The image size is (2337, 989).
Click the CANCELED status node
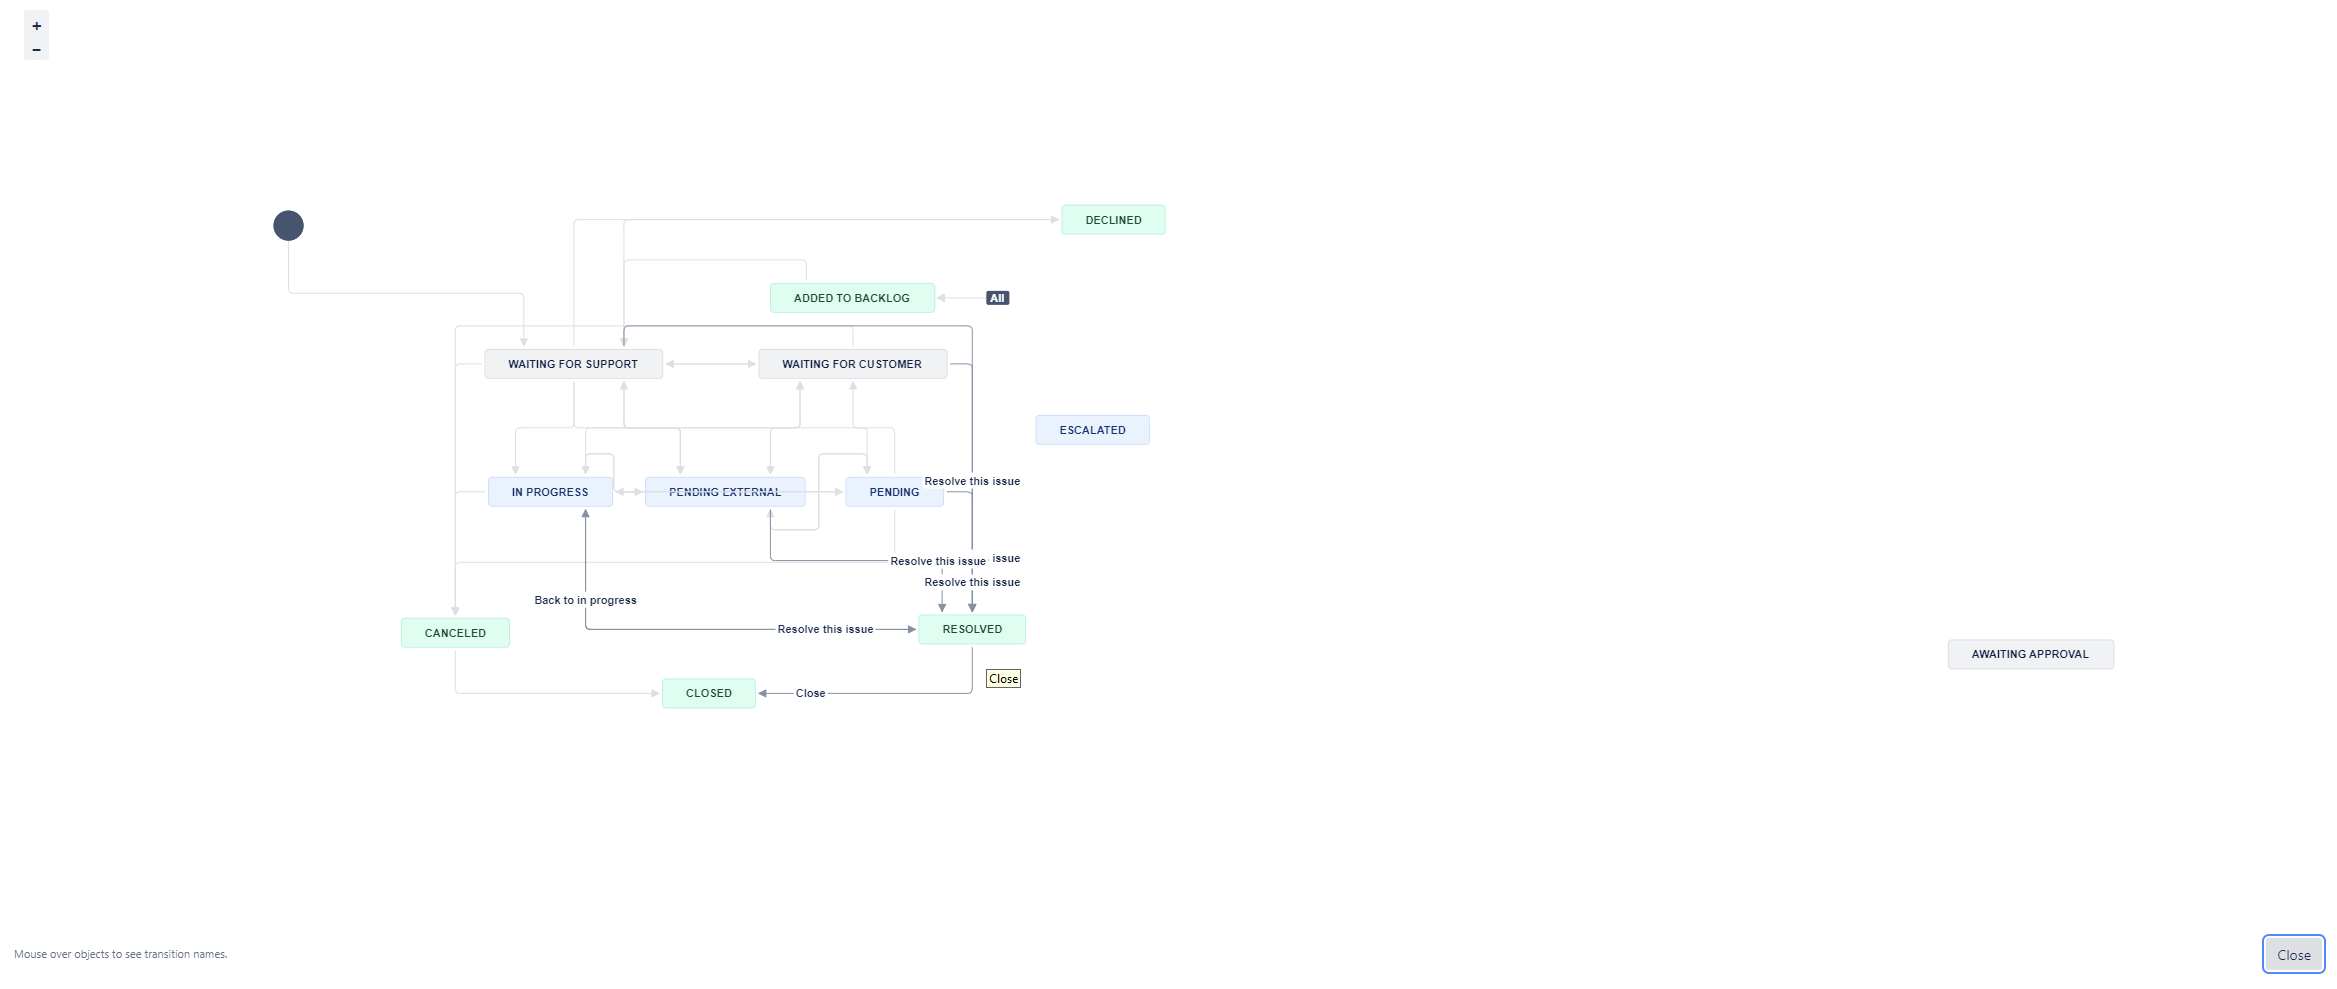pos(455,633)
